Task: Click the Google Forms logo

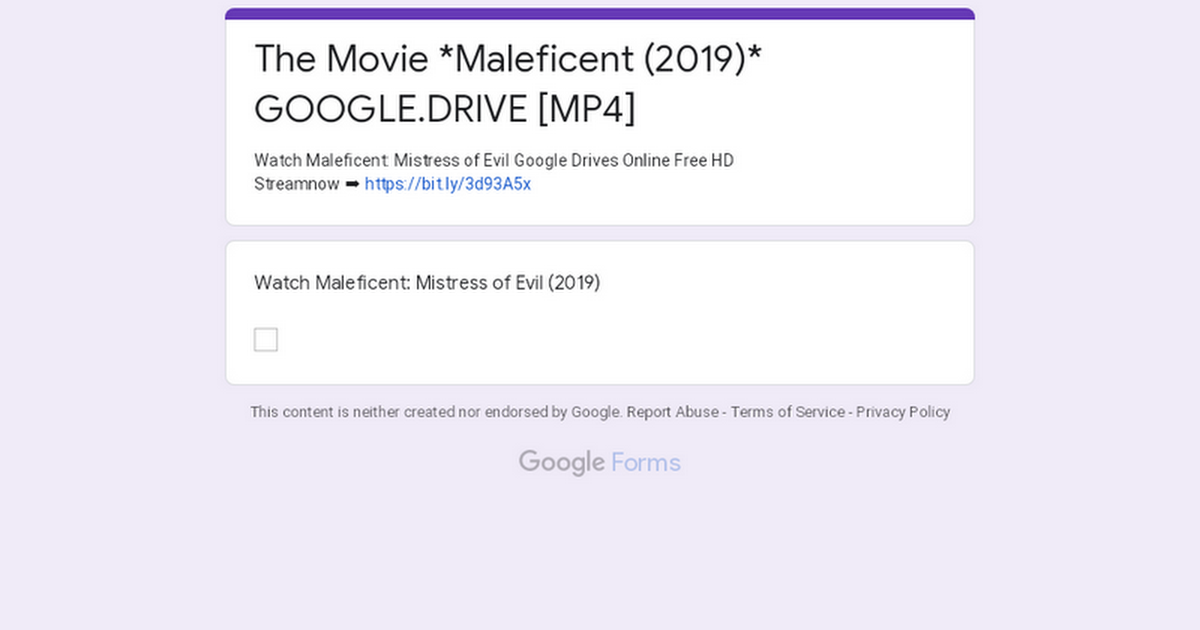Action: [x=600, y=462]
